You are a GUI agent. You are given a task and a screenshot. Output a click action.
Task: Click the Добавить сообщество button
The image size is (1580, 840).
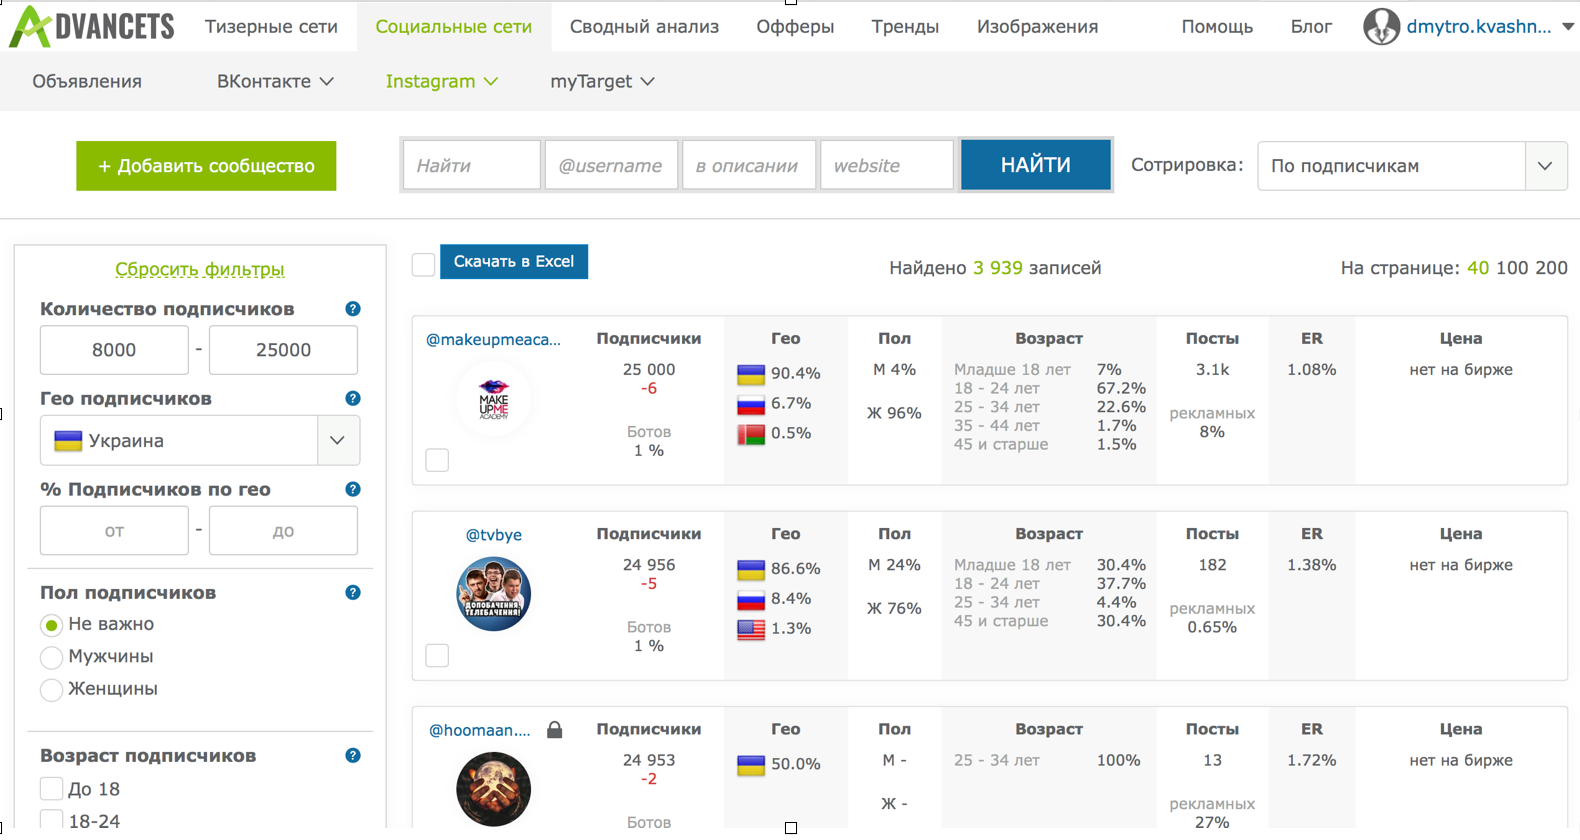coord(206,166)
